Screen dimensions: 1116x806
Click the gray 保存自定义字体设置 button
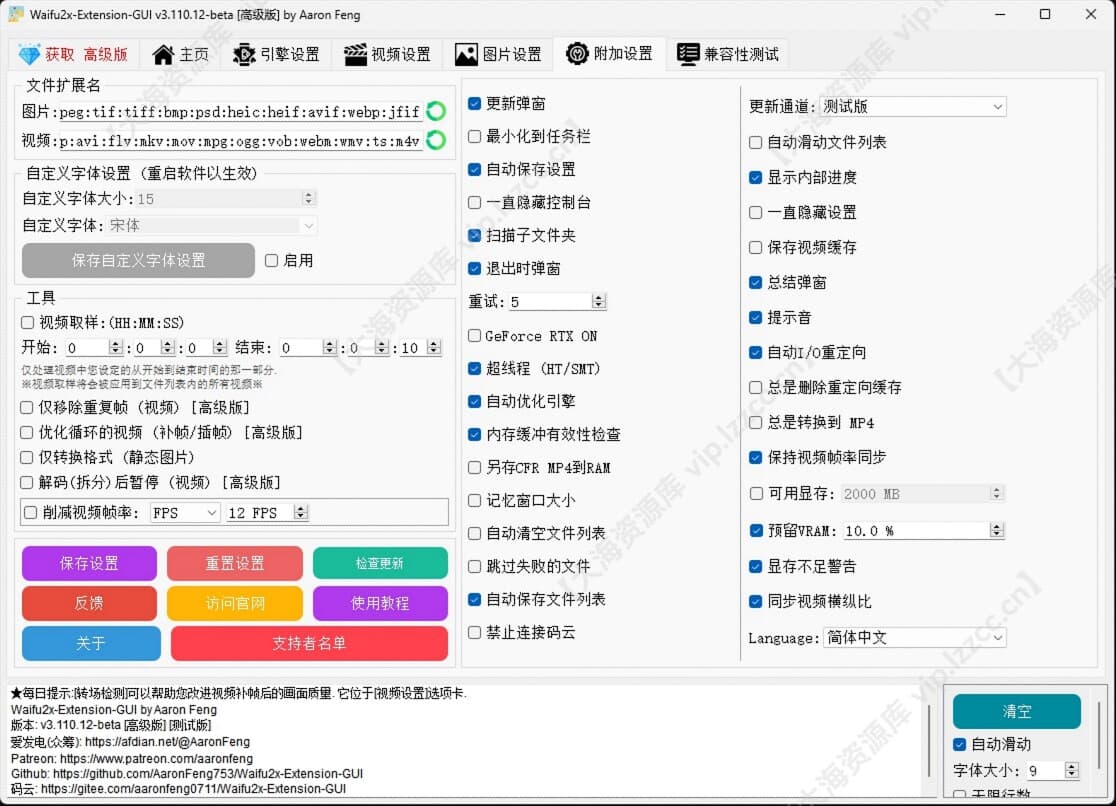[138, 261]
